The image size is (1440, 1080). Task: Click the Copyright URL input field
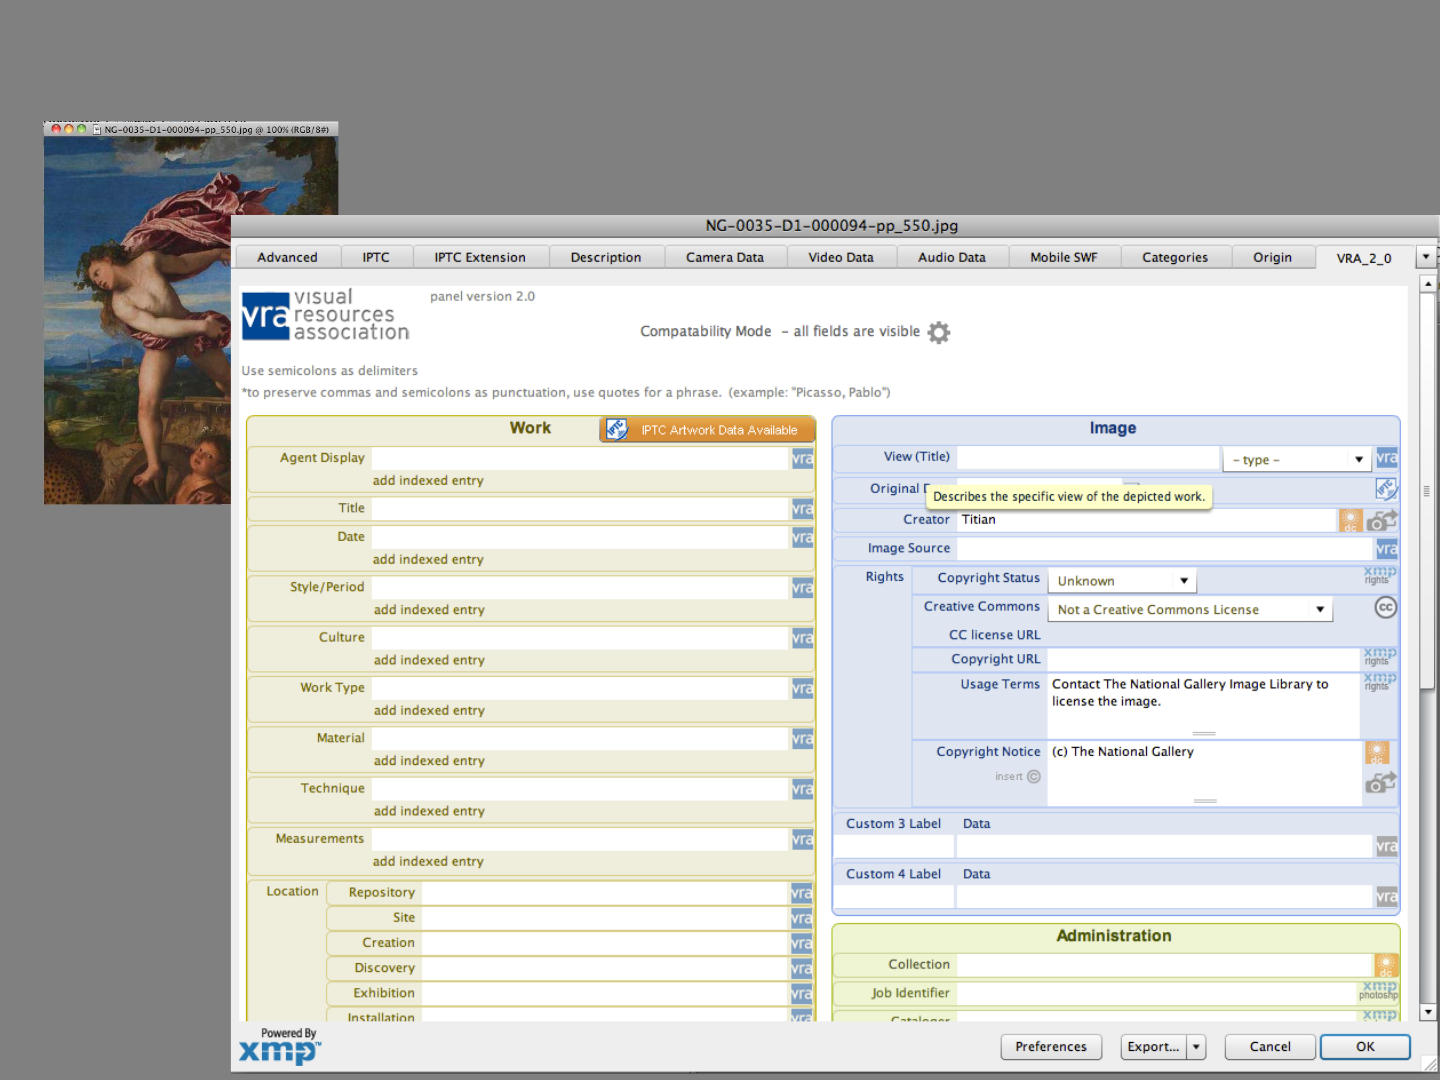(1204, 659)
